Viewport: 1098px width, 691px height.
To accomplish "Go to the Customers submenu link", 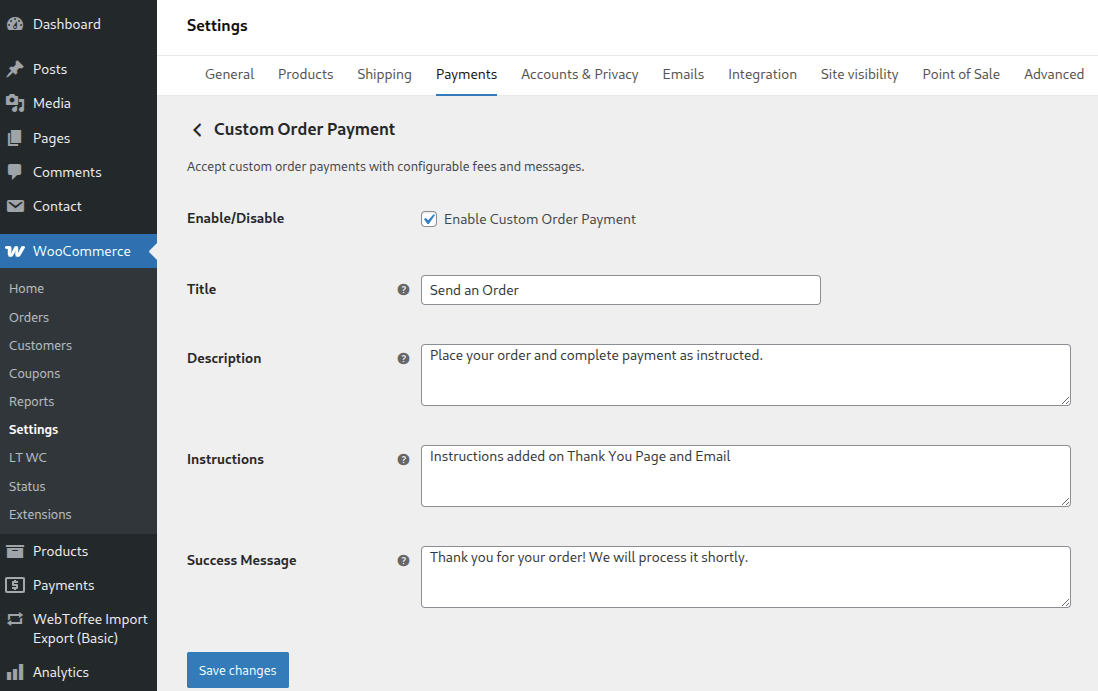I will pyautogui.click(x=41, y=346).
